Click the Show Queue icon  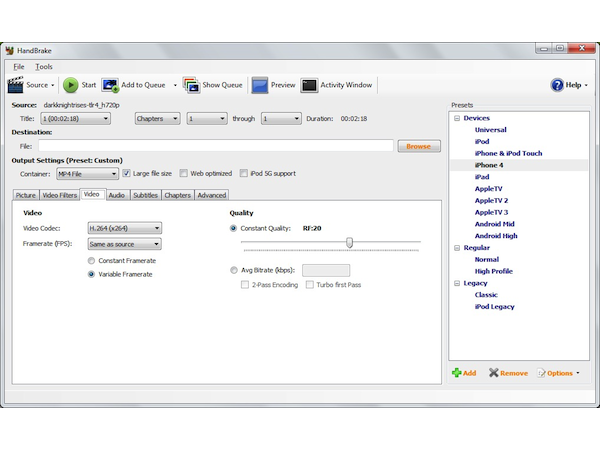click(x=191, y=85)
